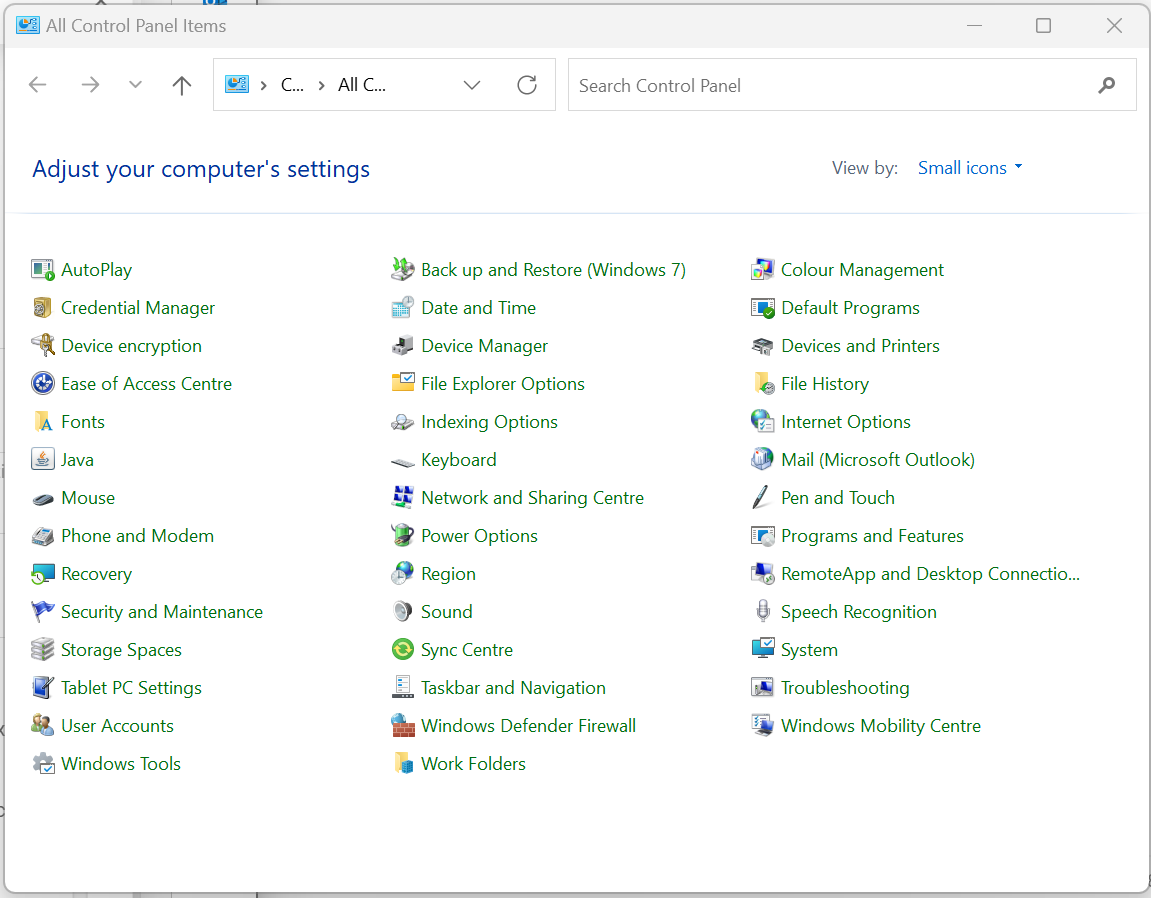Click the Device encryption keys icon
This screenshot has width=1151, height=898.
point(43,346)
